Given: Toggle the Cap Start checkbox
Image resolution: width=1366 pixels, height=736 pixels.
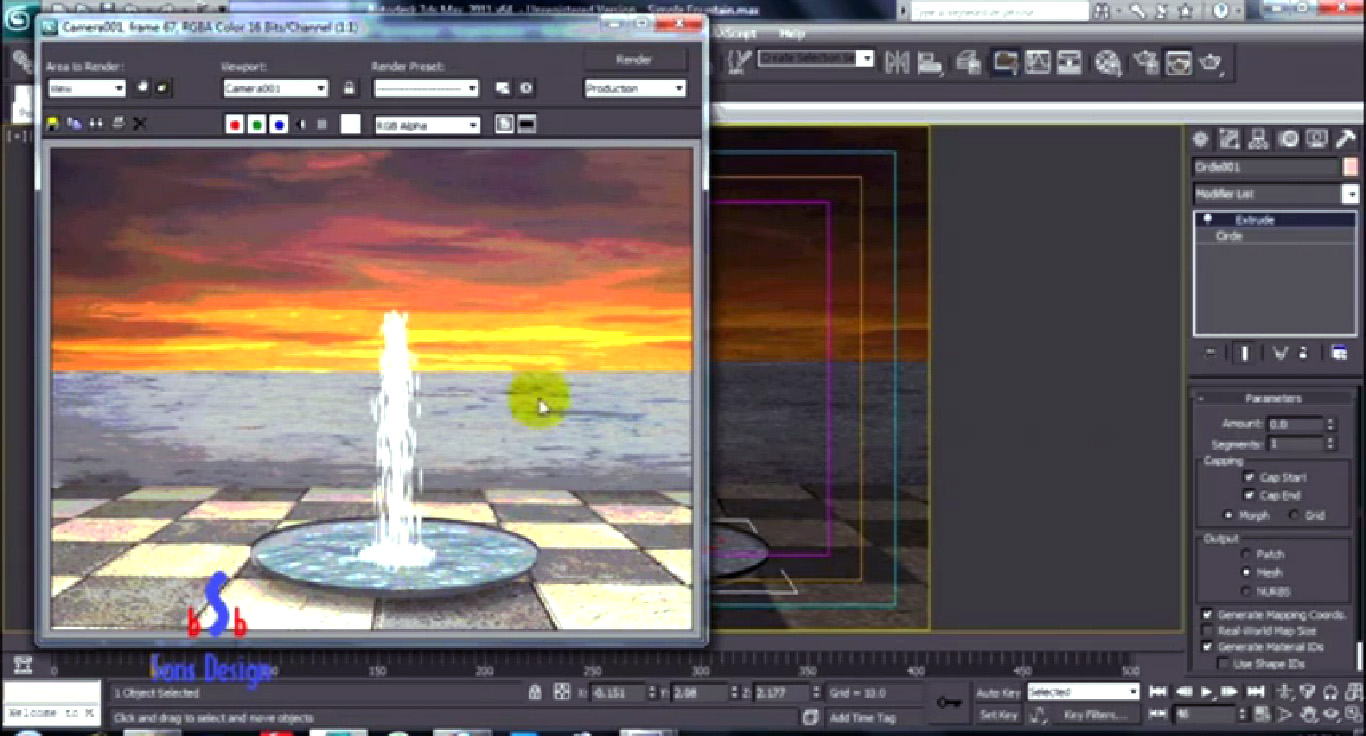Looking at the screenshot, I should pos(1249,478).
